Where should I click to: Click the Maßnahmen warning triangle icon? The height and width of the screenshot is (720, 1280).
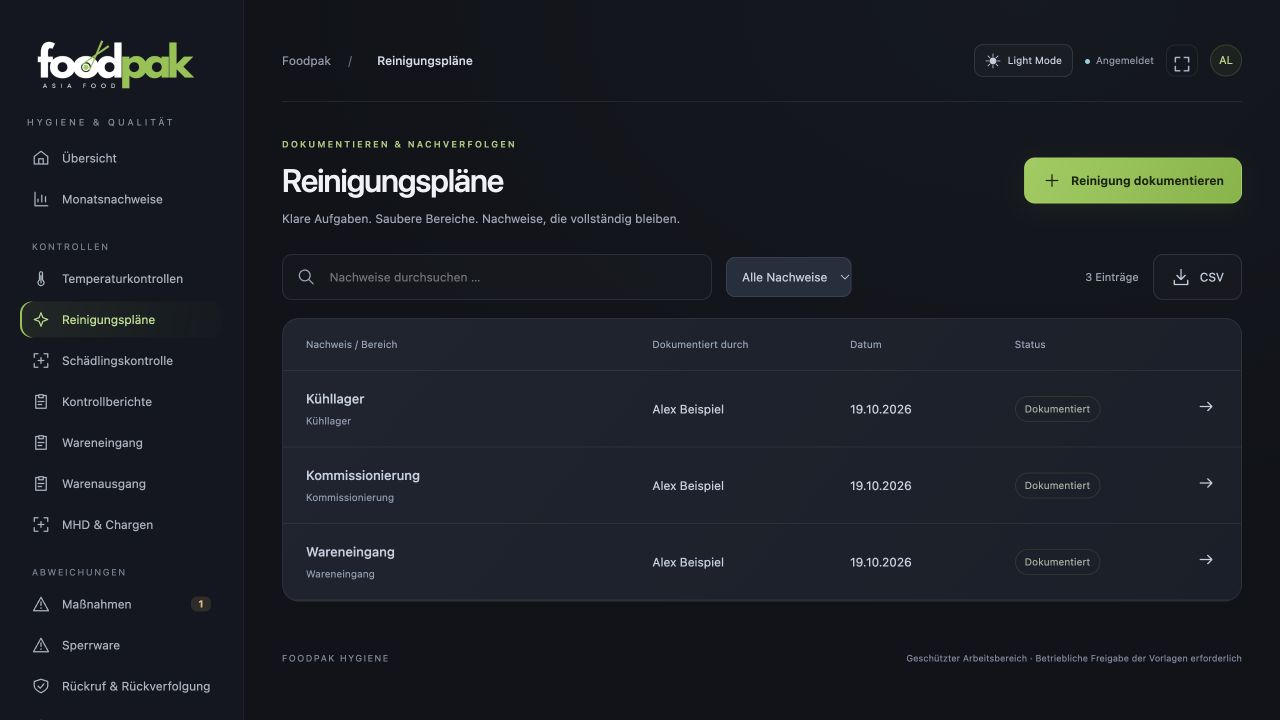[x=41, y=605]
